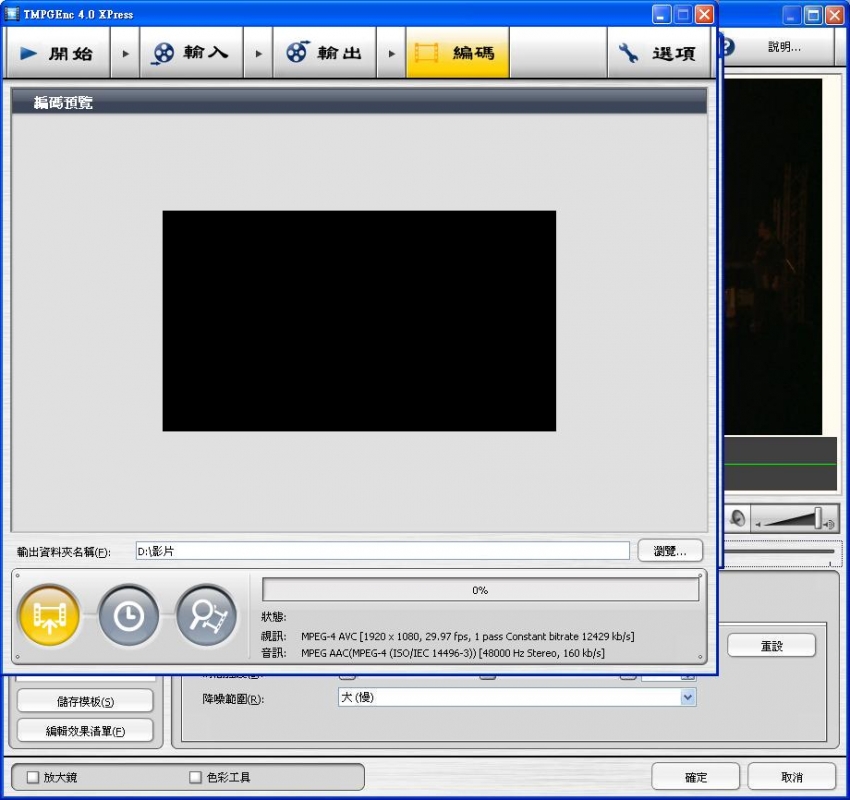Viewport: 850px width, 800px height.
Task: Click the 瀏覽 browse button
Action: [x=670, y=551]
